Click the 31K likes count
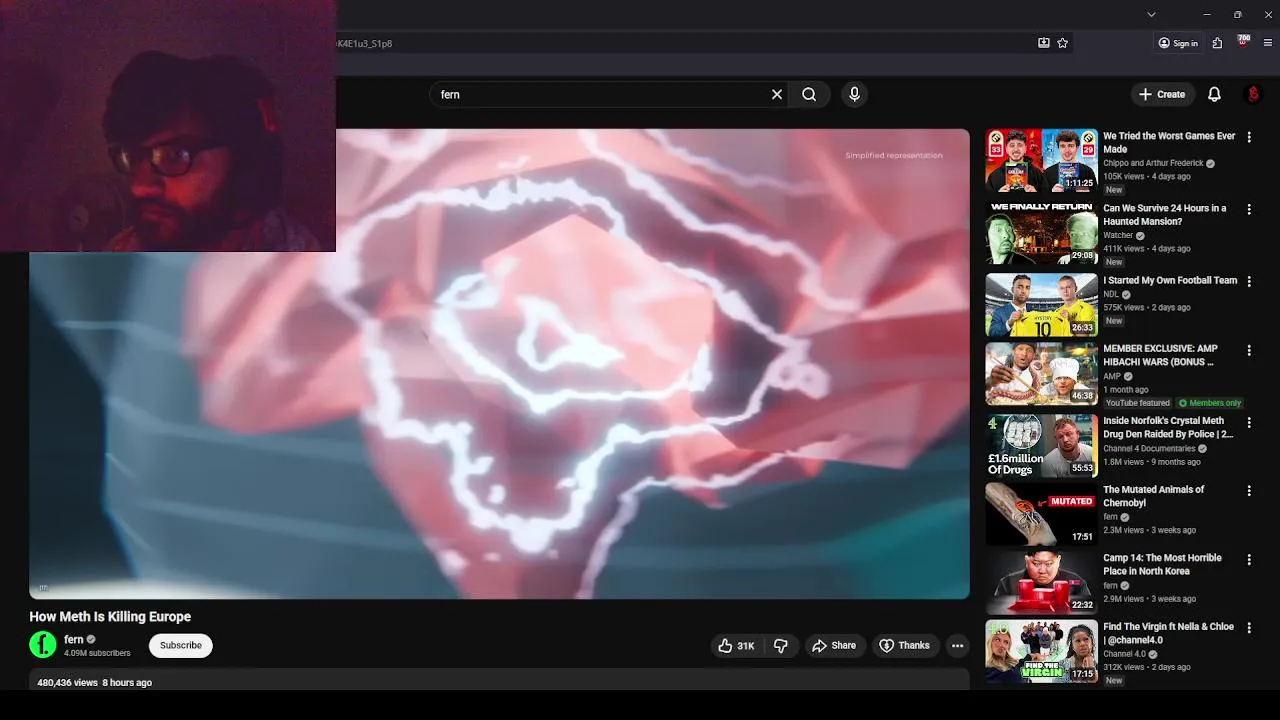This screenshot has width=1280, height=720. [x=746, y=646]
